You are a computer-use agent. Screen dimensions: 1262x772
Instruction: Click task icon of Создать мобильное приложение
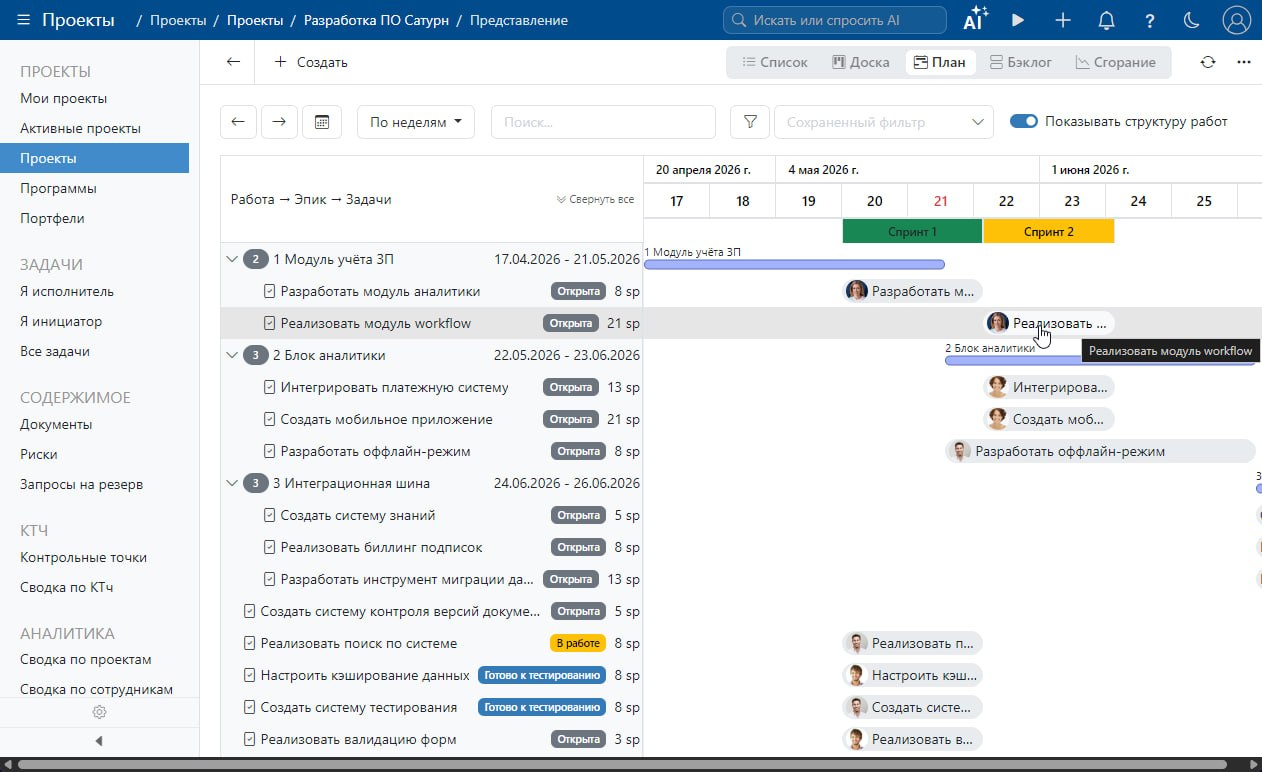(269, 419)
